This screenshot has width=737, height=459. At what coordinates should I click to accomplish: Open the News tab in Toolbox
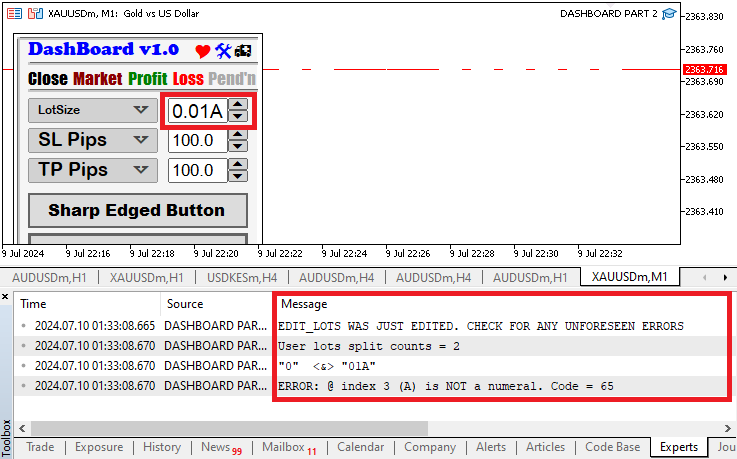tap(221, 447)
